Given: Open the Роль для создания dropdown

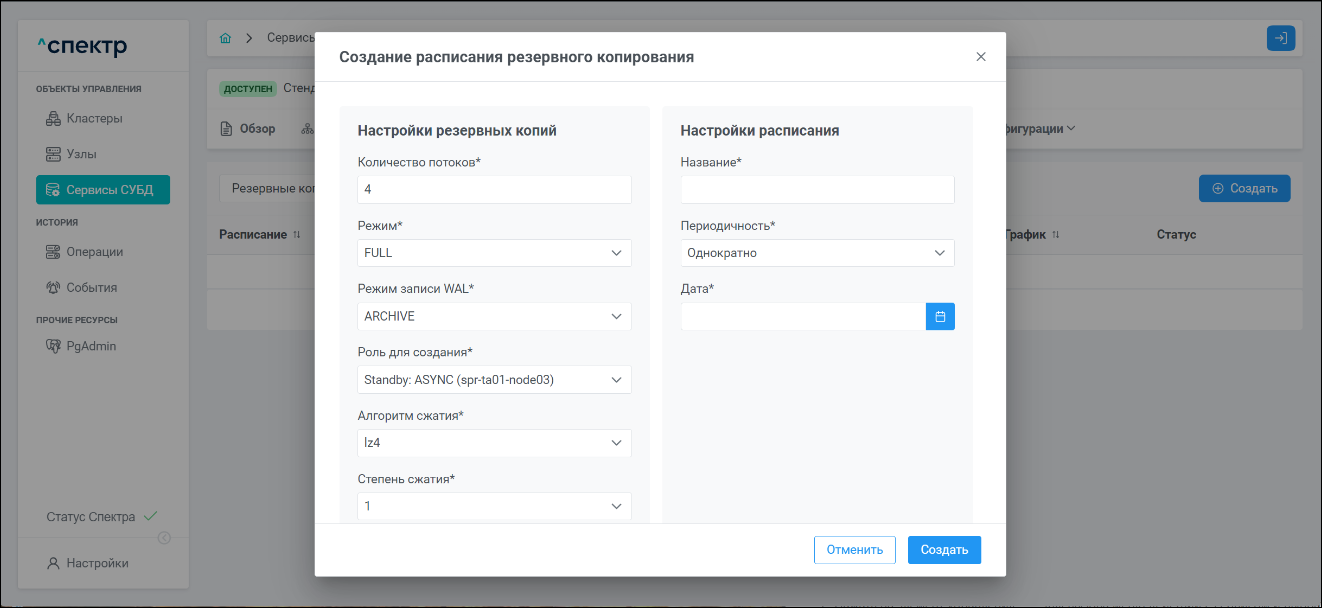Looking at the screenshot, I should pyautogui.click(x=494, y=380).
